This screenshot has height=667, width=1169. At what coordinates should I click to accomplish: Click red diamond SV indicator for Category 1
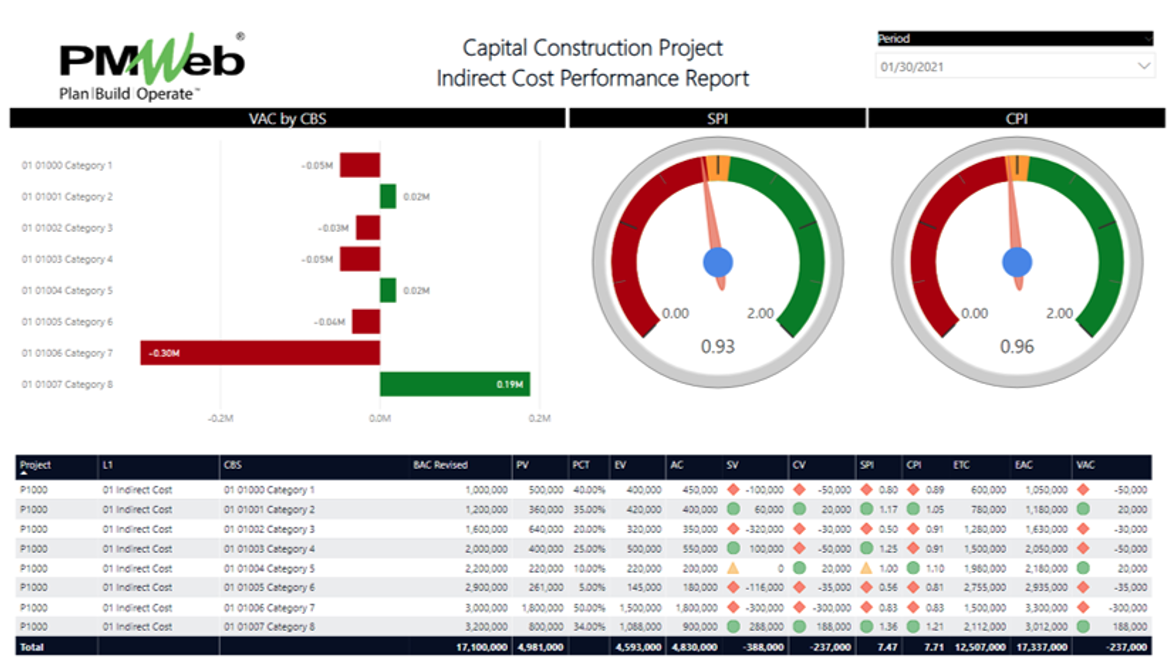[x=732, y=490]
